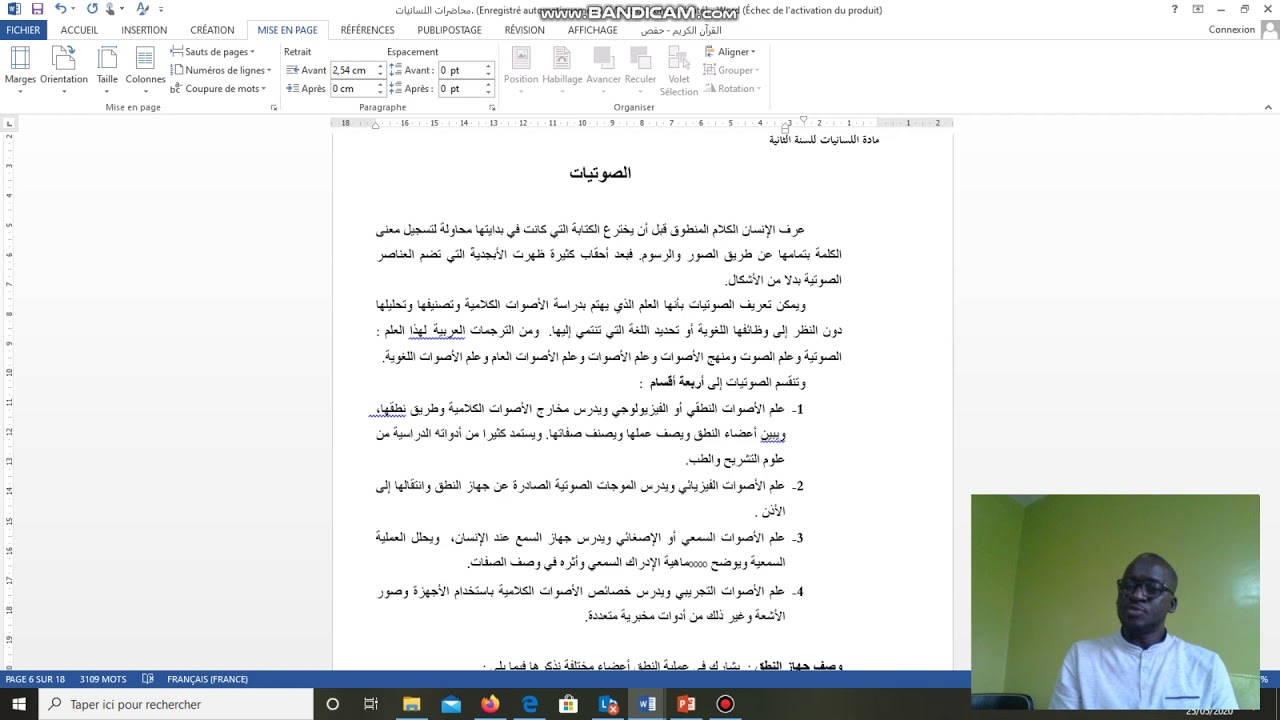Launch Microsoft Edge from the taskbar
The height and width of the screenshot is (720, 1280).
[529, 704]
